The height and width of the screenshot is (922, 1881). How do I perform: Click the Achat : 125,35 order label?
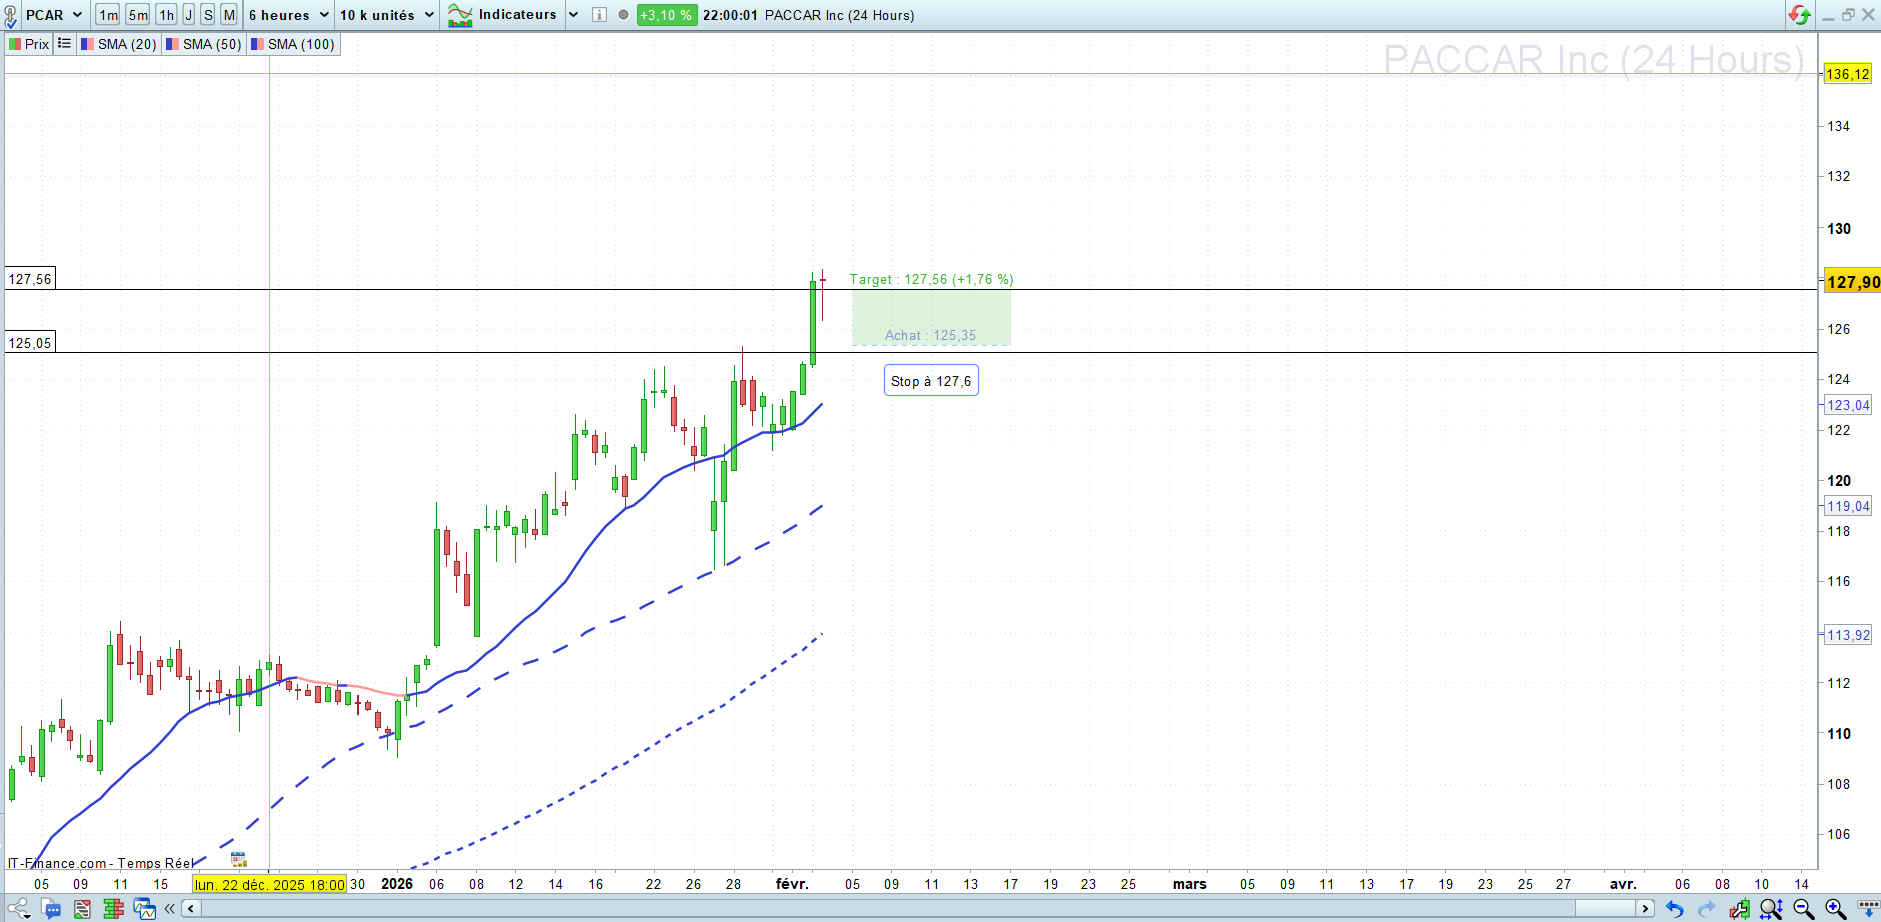pos(930,336)
